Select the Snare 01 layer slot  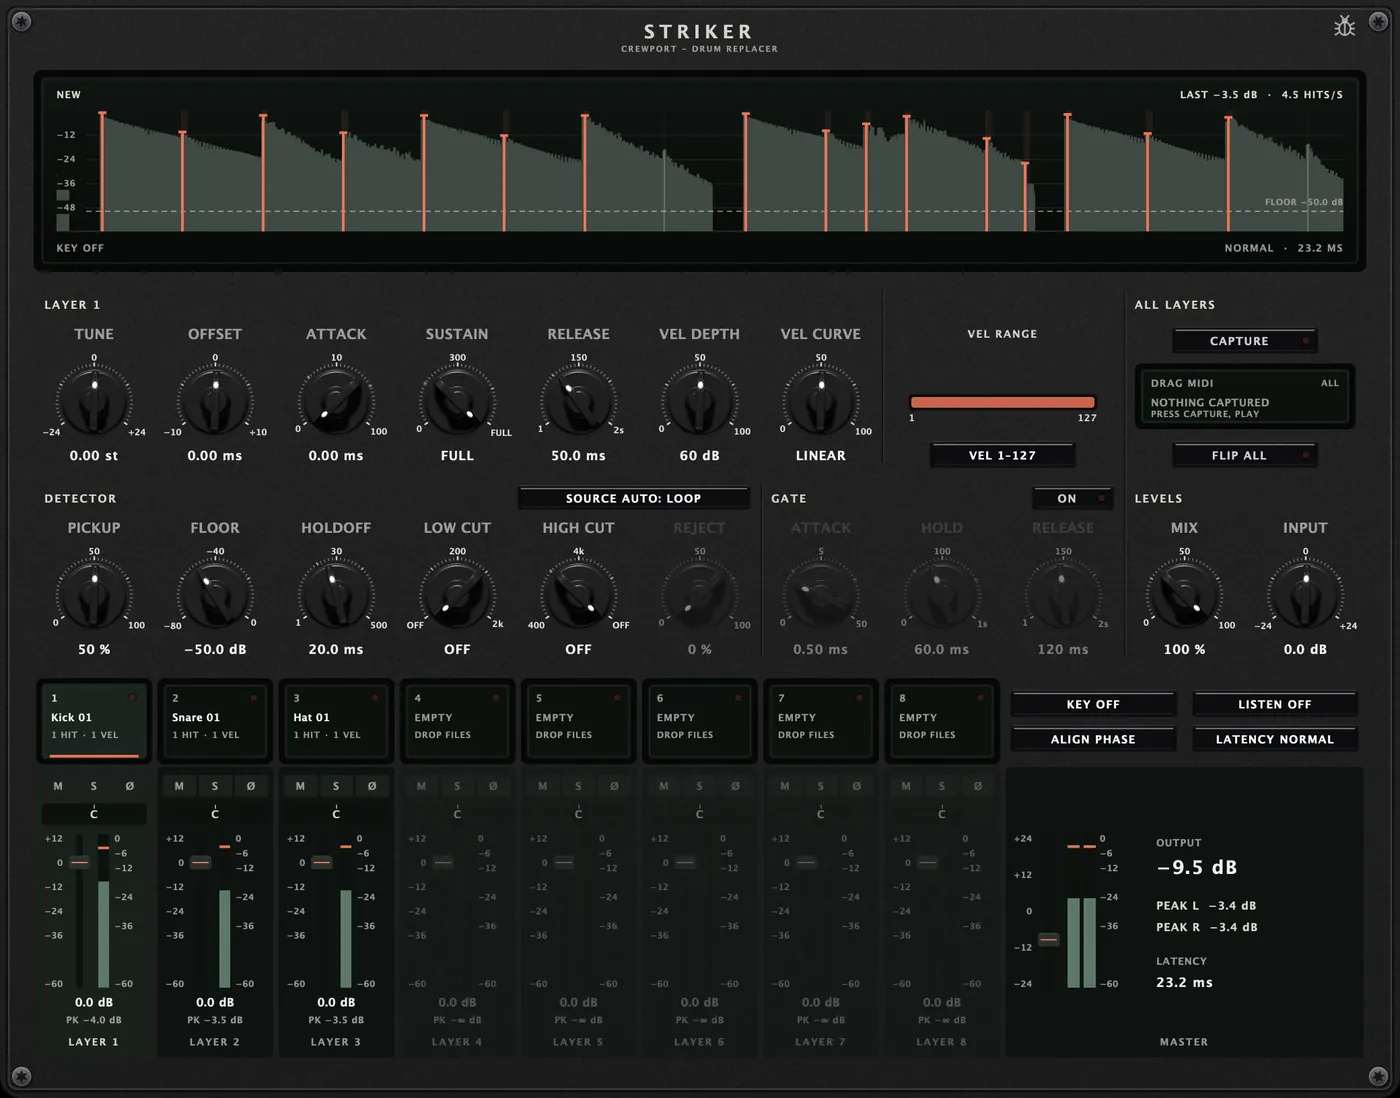[215, 721]
